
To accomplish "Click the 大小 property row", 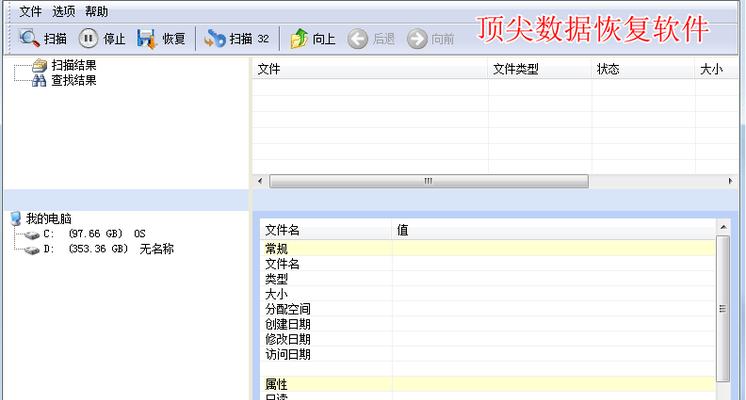I will pos(488,293).
